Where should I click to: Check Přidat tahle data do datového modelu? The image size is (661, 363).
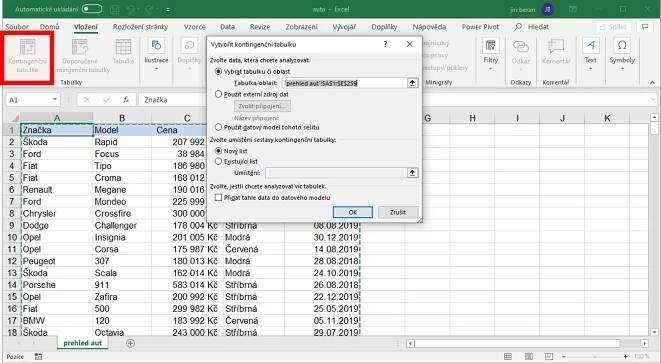coord(218,197)
